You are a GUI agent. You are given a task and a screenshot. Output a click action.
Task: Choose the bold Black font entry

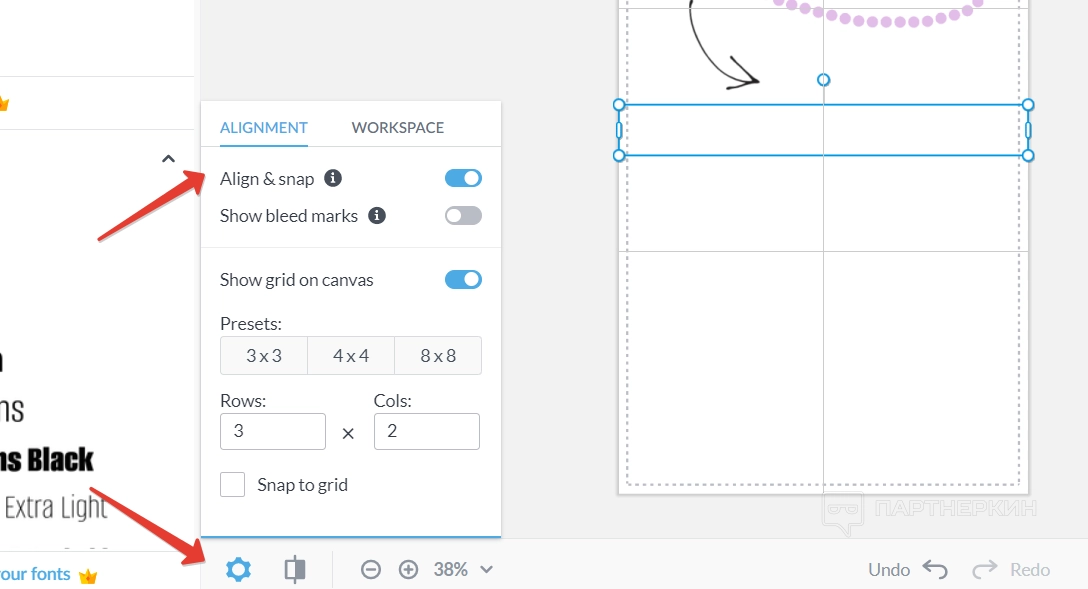click(46, 460)
